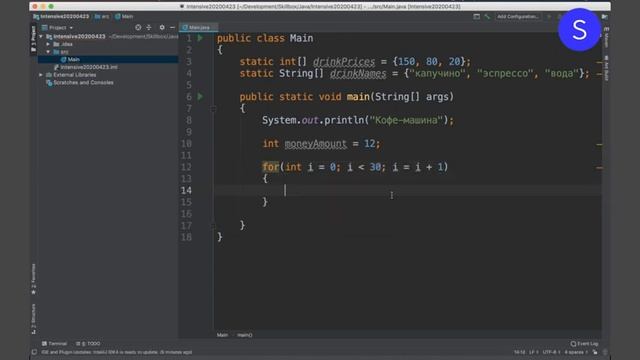Viewport: 640px width, 360px height.
Task: Click the top-right project structure icon
Action: click(x=604, y=17)
